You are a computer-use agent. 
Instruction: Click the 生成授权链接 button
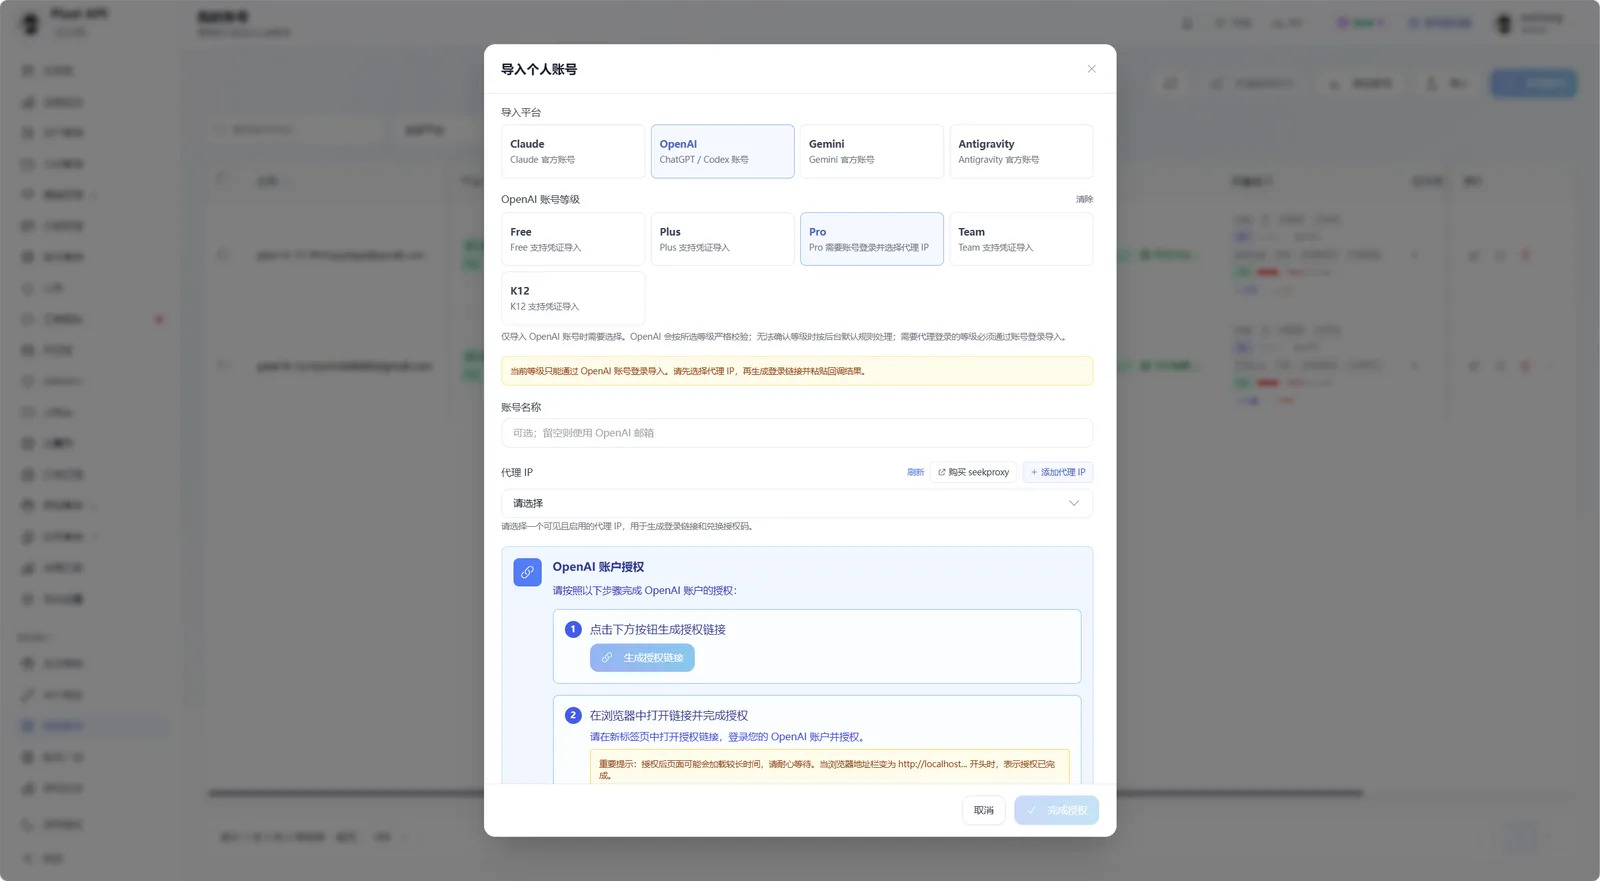point(642,658)
